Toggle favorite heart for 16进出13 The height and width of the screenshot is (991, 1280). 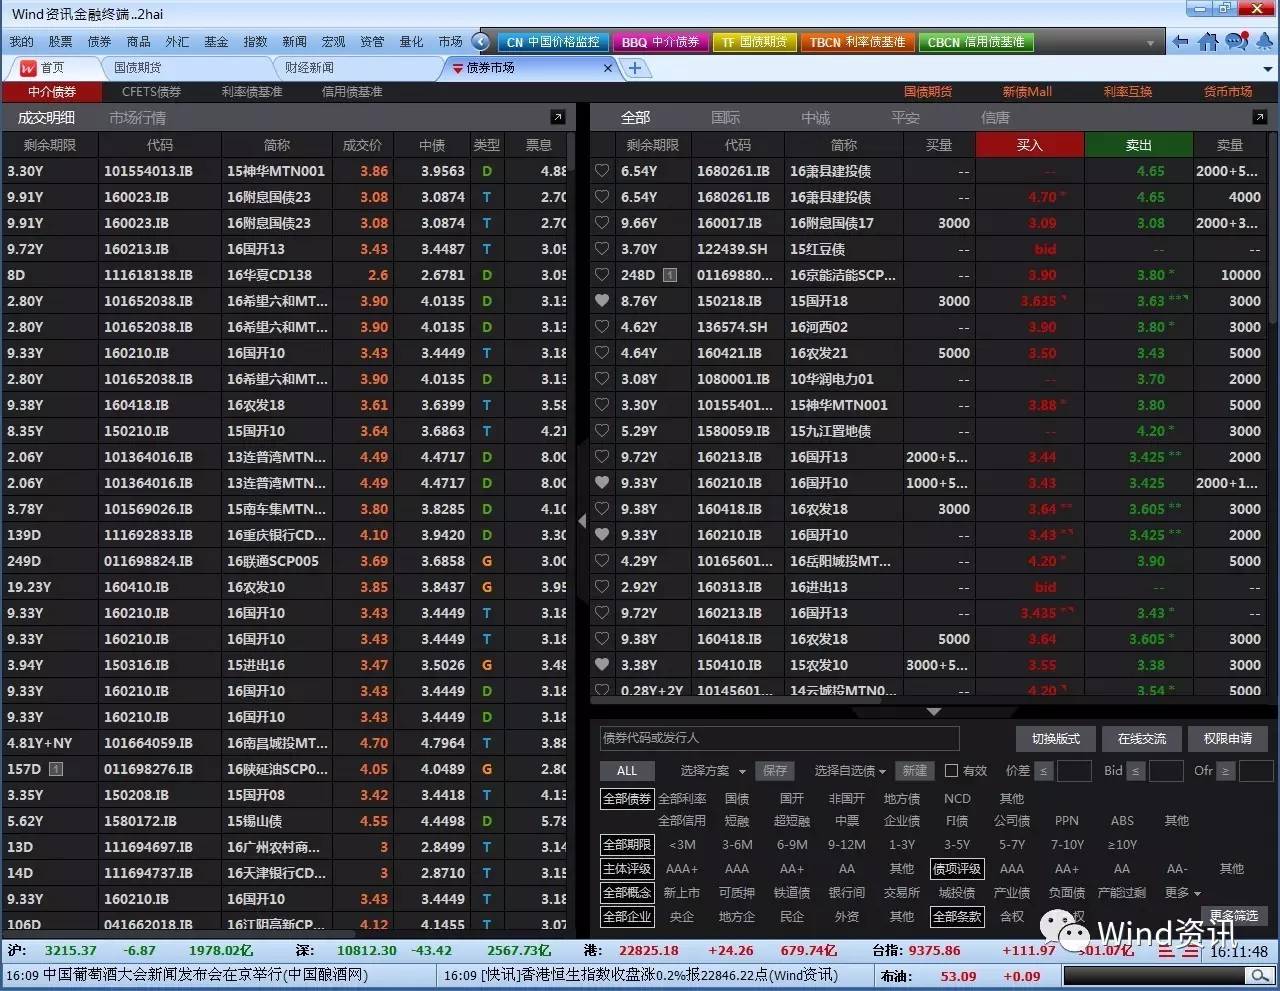(602, 587)
